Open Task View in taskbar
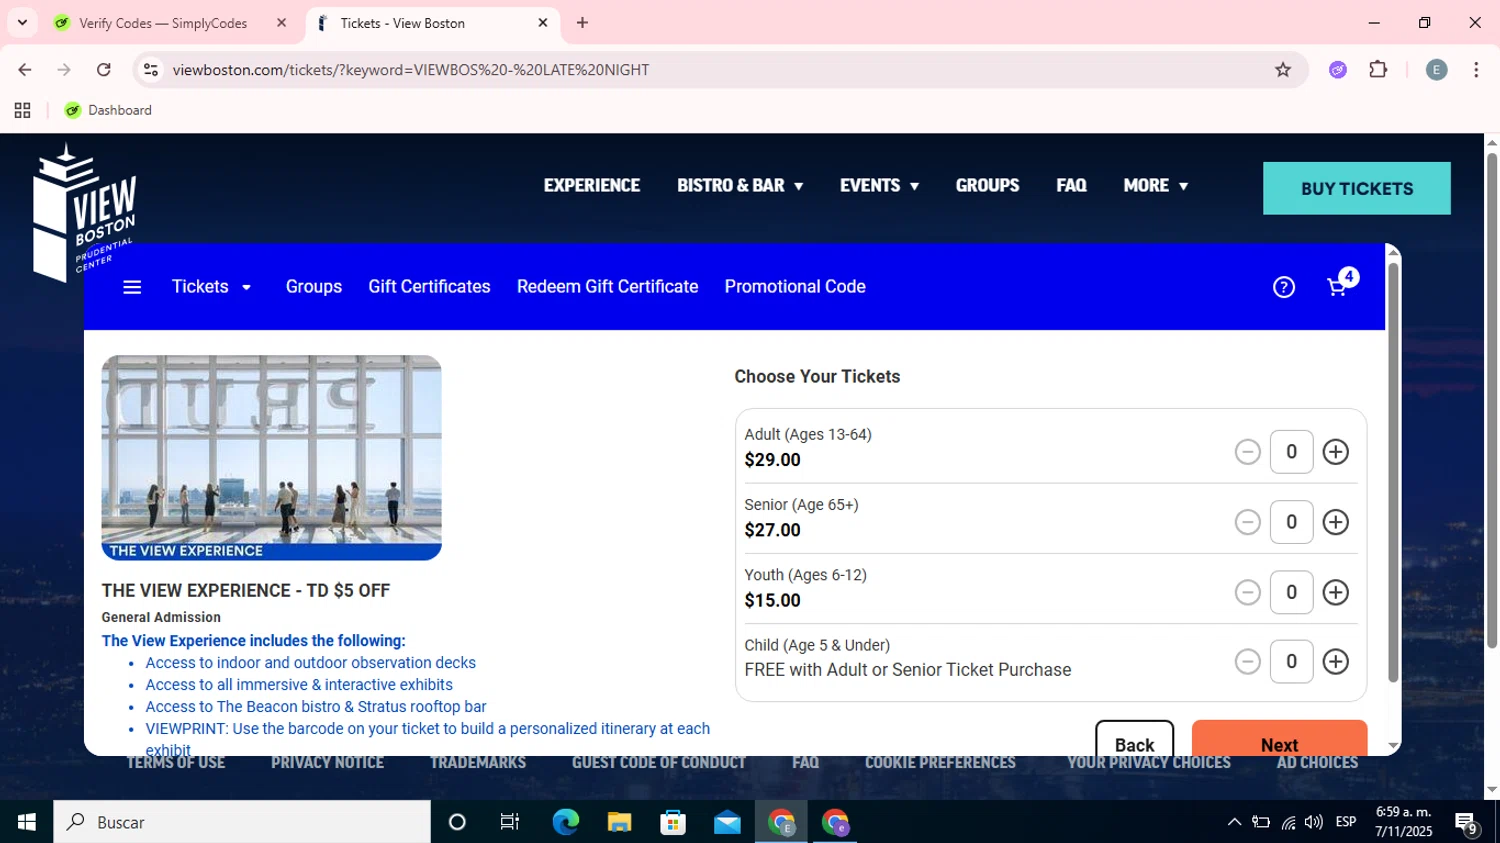The image size is (1500, 843). (x=510, y=822)
